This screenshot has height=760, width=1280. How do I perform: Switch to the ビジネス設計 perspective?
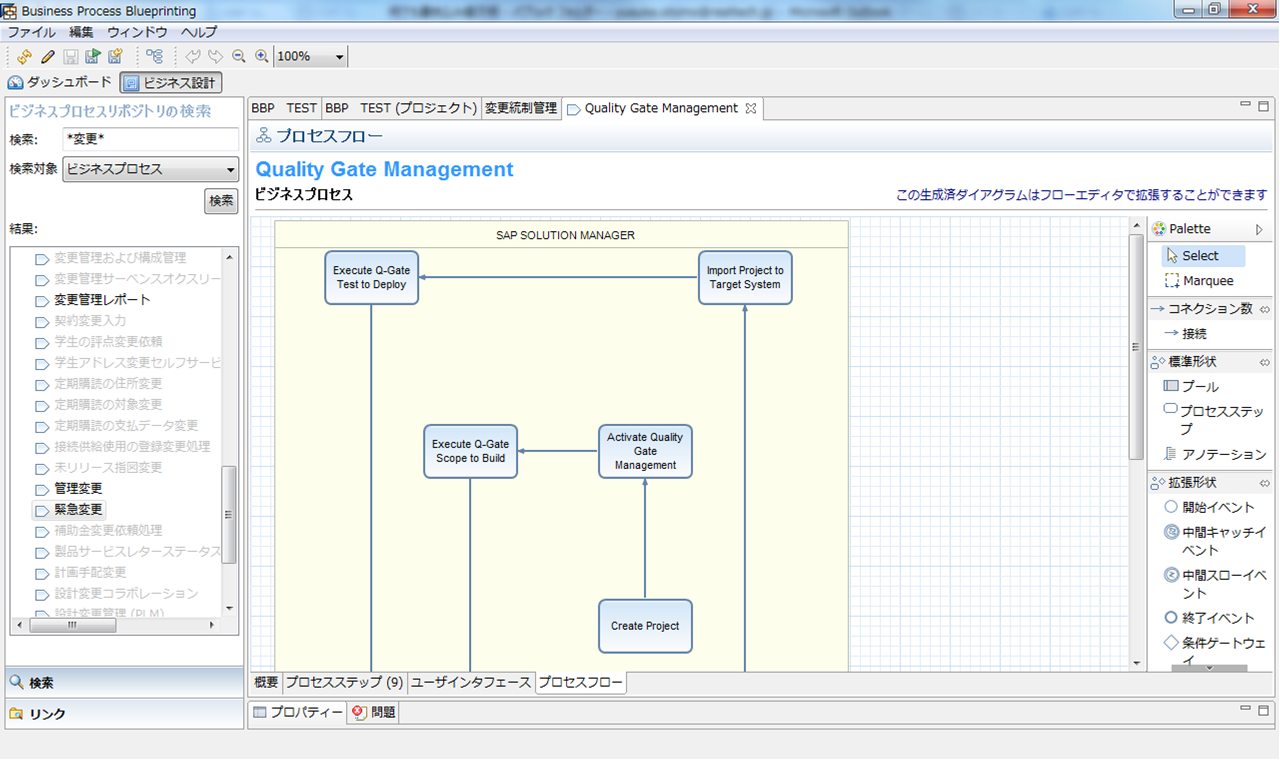(170, 83)
